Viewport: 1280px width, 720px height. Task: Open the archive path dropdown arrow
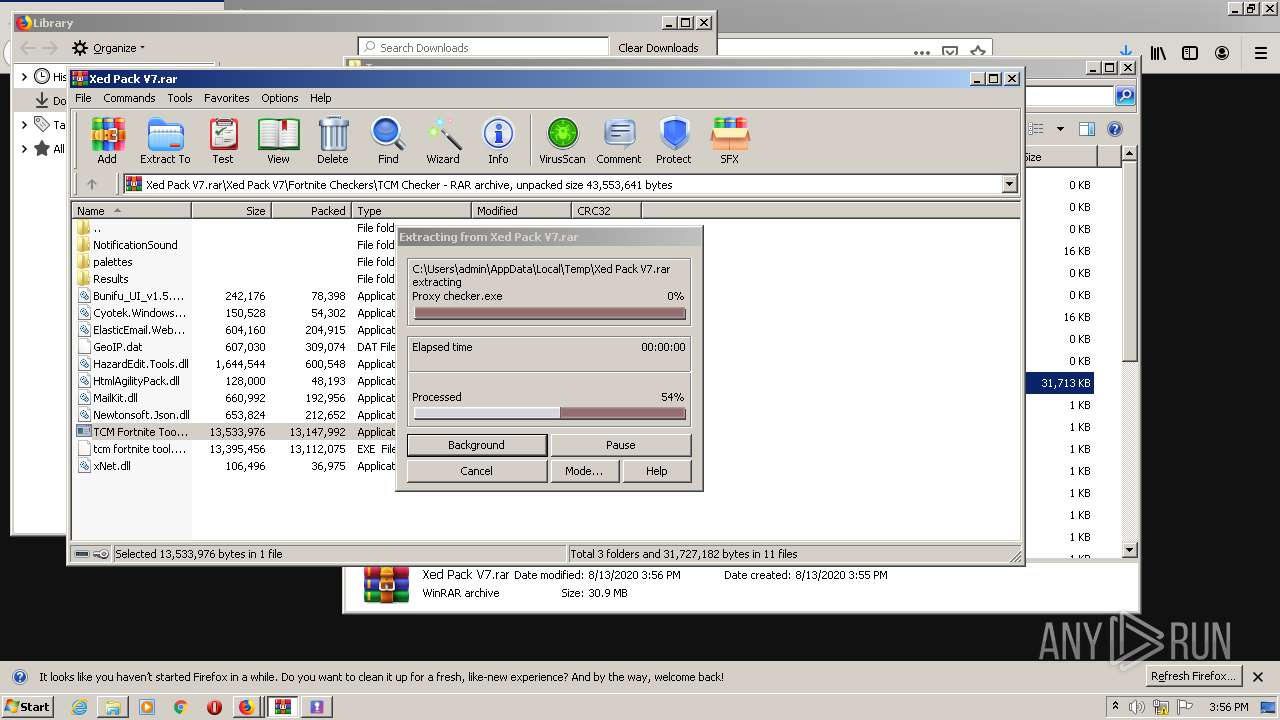click(x=1009, y=184)
